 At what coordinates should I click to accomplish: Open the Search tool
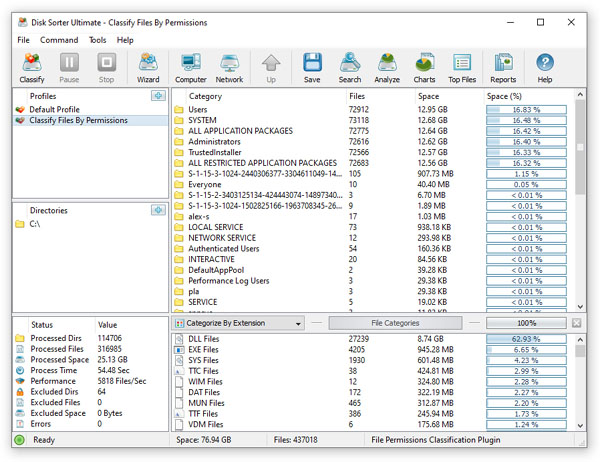350,68
